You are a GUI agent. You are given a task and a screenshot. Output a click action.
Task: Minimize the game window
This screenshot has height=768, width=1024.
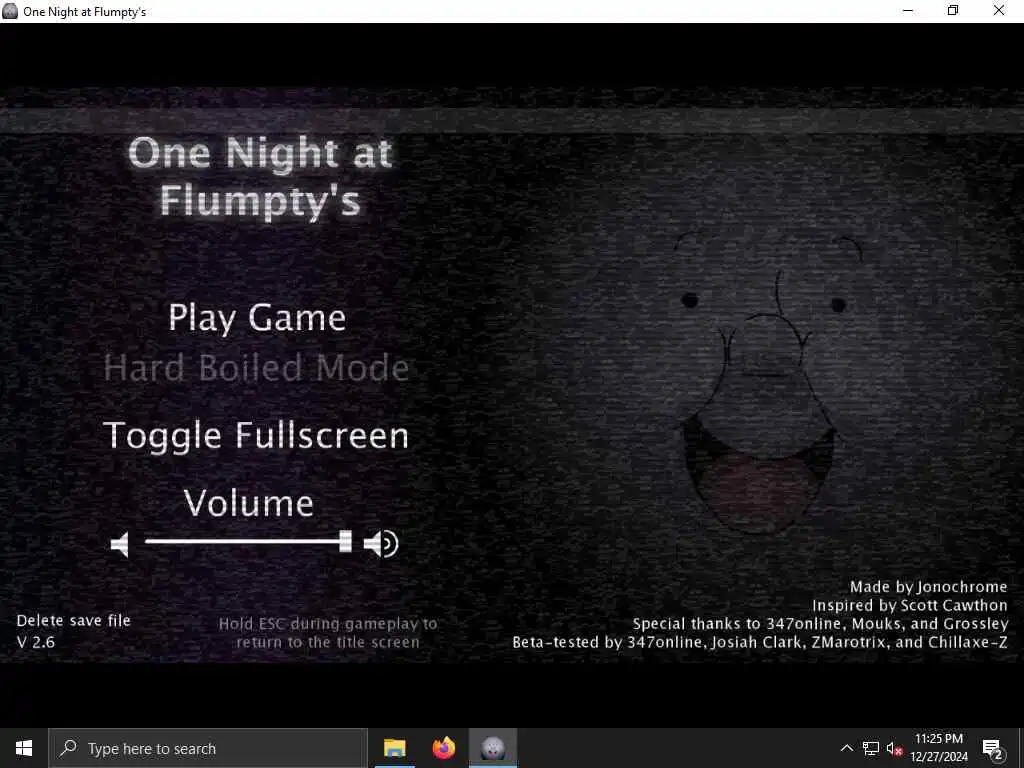point(908,11)
